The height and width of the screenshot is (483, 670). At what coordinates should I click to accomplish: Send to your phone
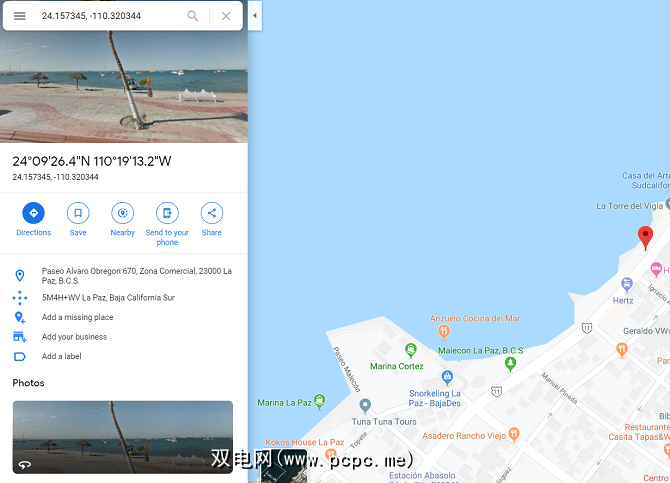(x=167, y=224)
